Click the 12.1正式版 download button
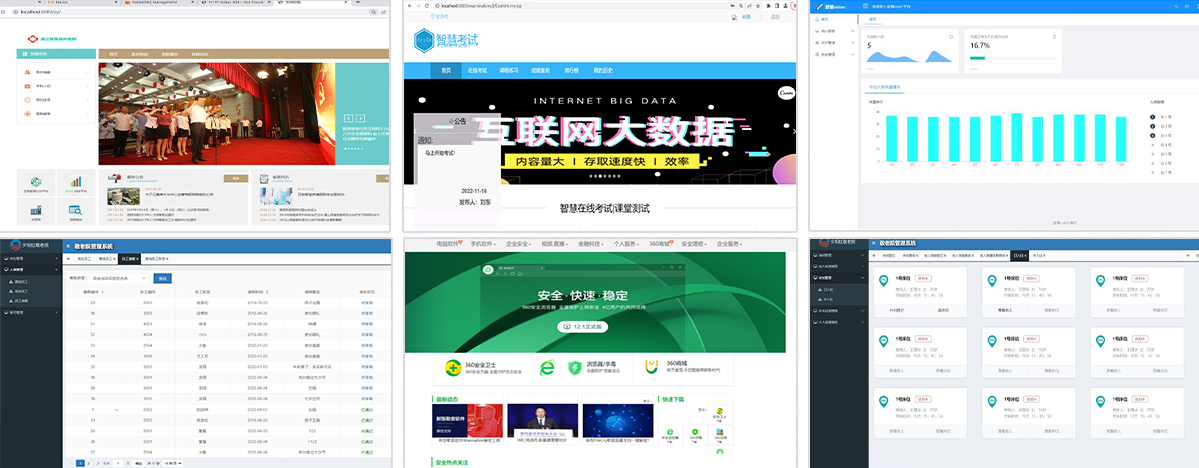 pyautogui.click(x=583, y=327)
